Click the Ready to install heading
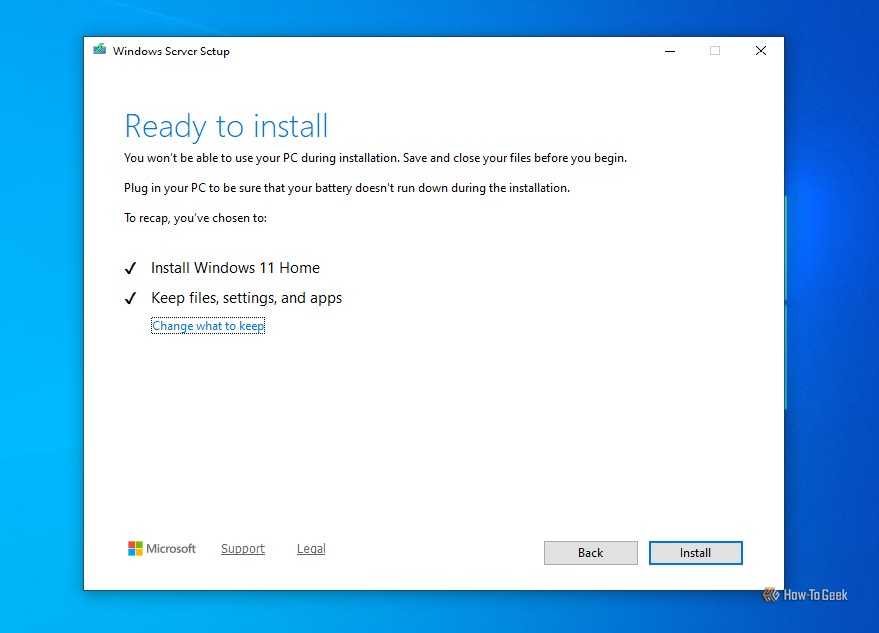879x633 pixels. (x=226, y=125)
